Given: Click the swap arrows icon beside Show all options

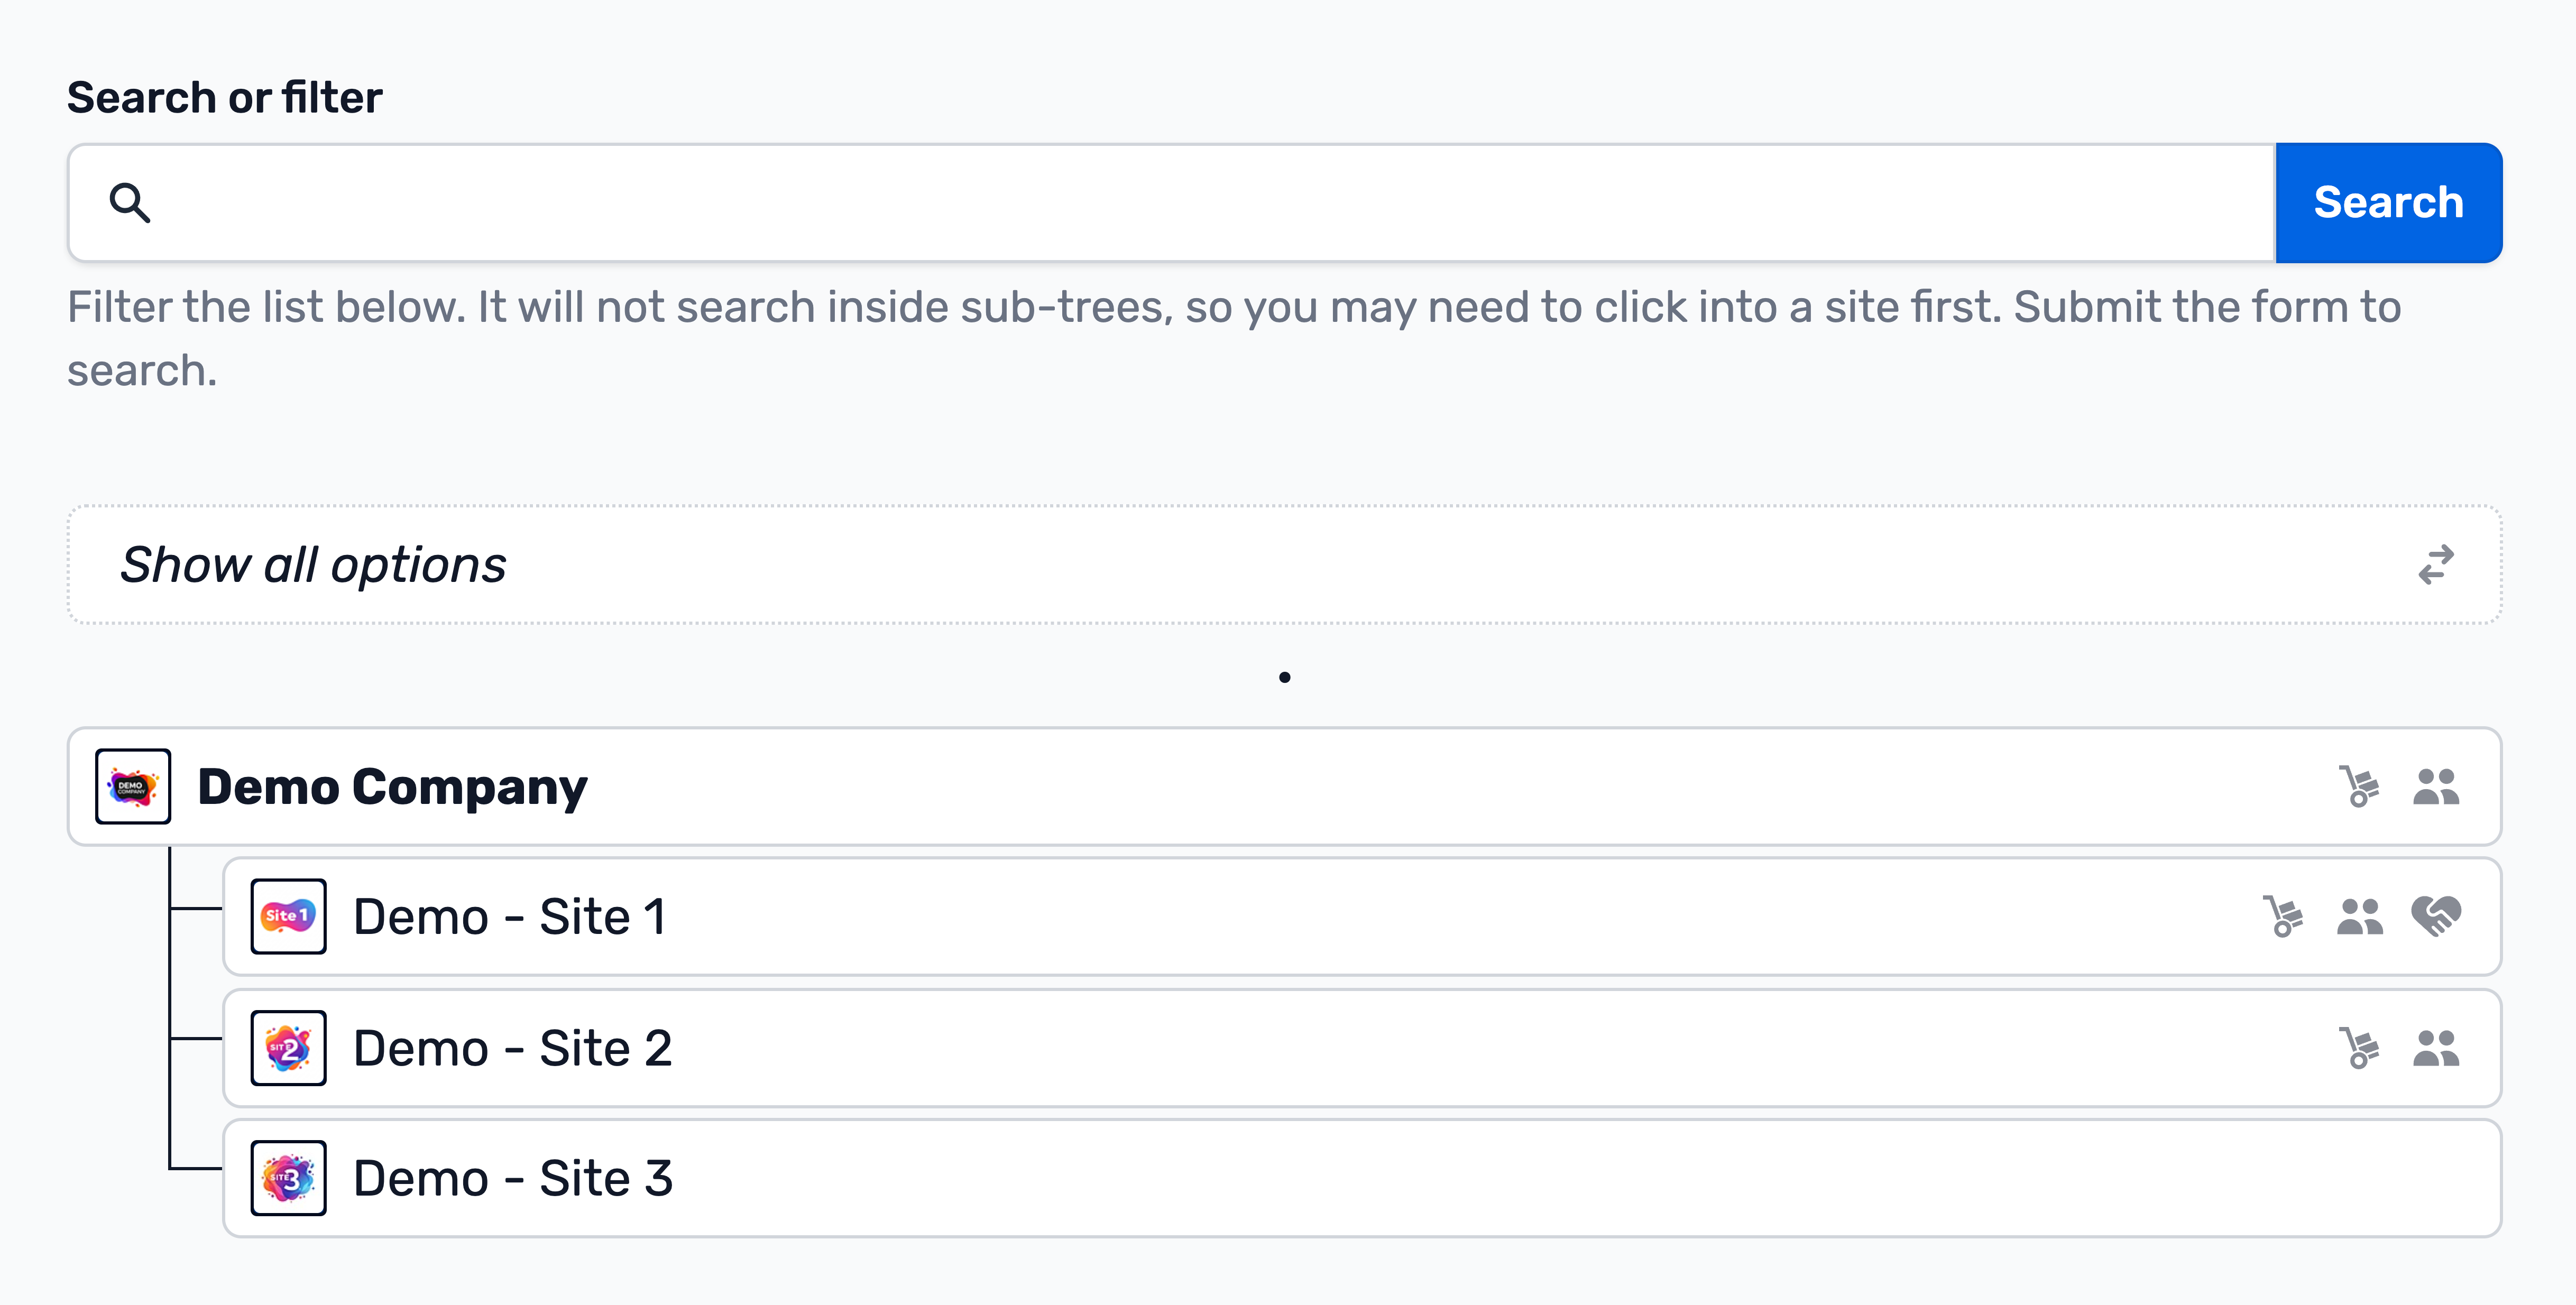Looking at the screenshot, I should coord(2436,565).
